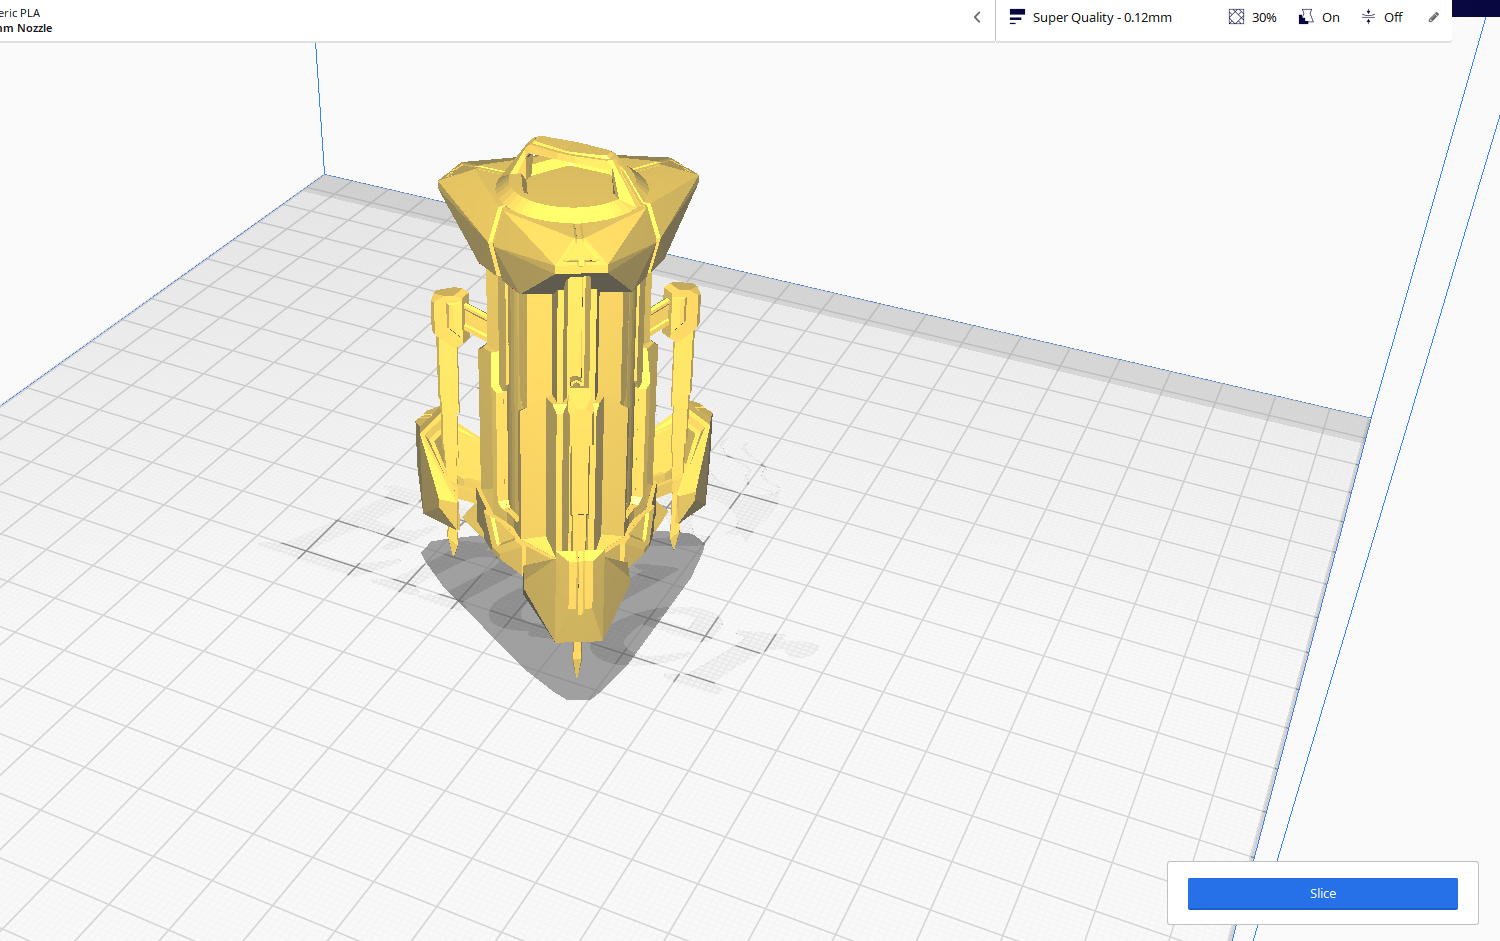The width and height of the screenshot is (1500, 941).
Task: Toggle the support setting labeled On
Action: click(x=1331, y=17)
